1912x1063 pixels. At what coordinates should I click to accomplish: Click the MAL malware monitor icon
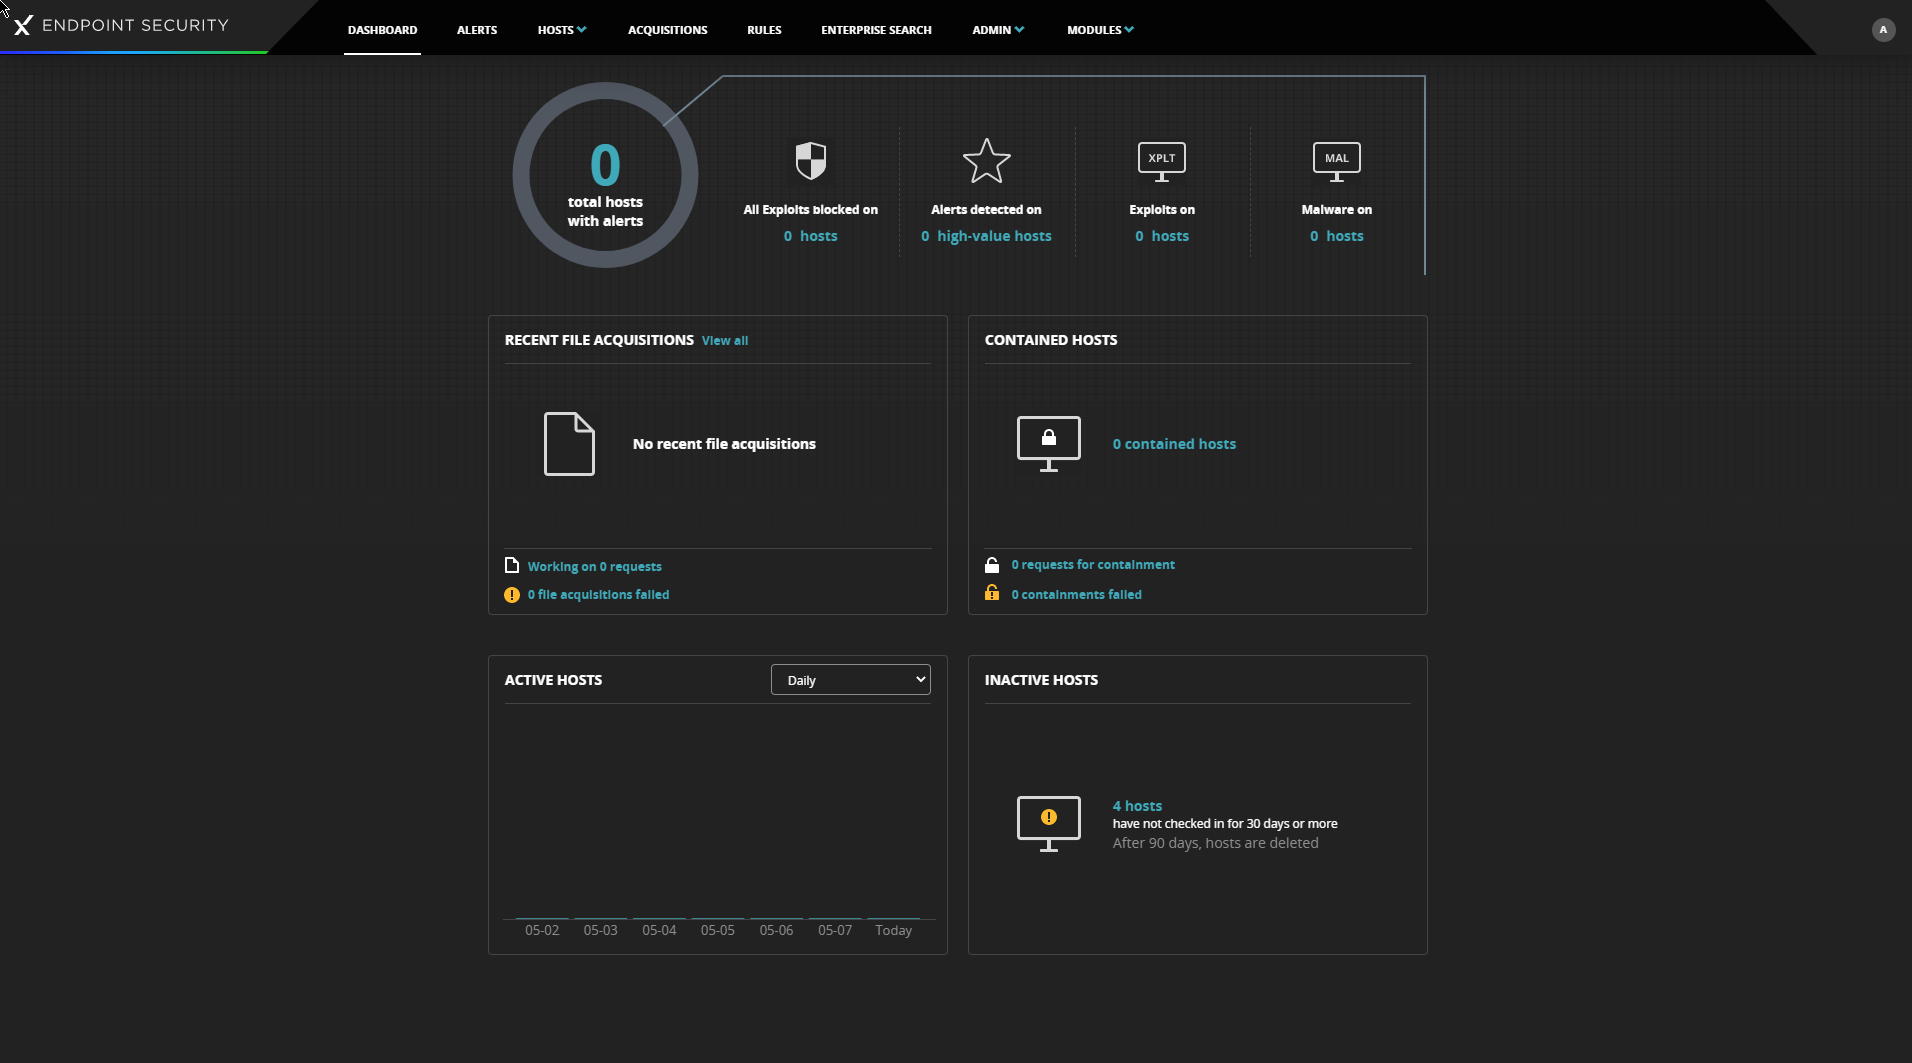point(1336,161)
